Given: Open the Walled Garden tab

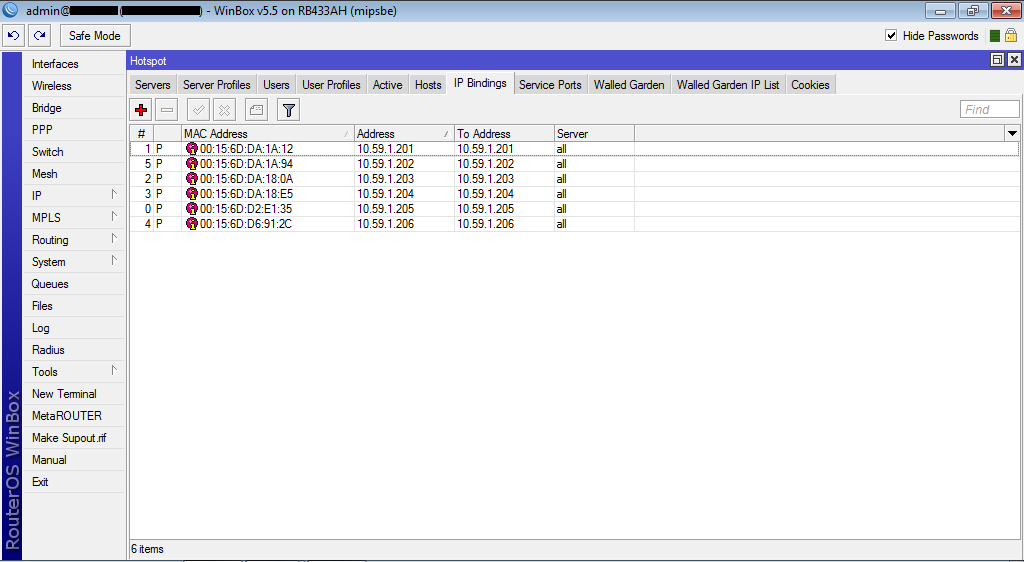Looking at the screenshot, I should point(629,85).
